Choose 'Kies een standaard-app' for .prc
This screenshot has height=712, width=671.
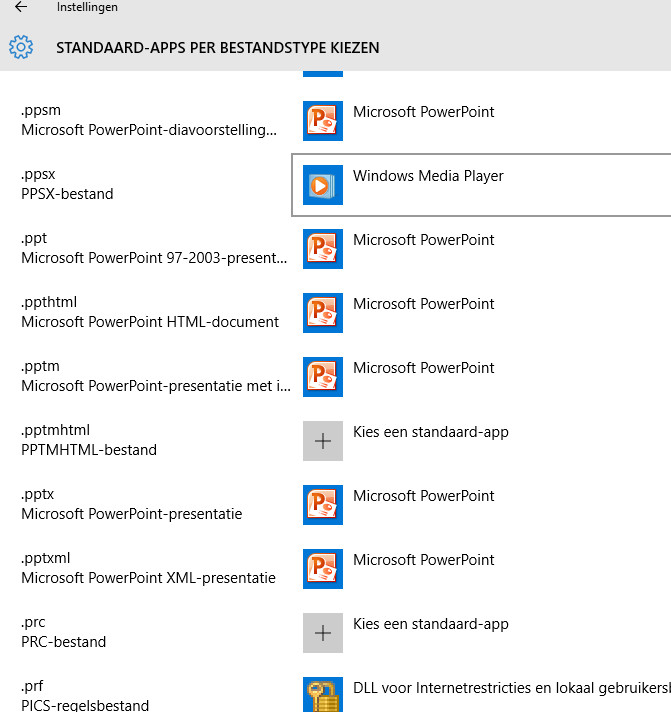(431, 624)
